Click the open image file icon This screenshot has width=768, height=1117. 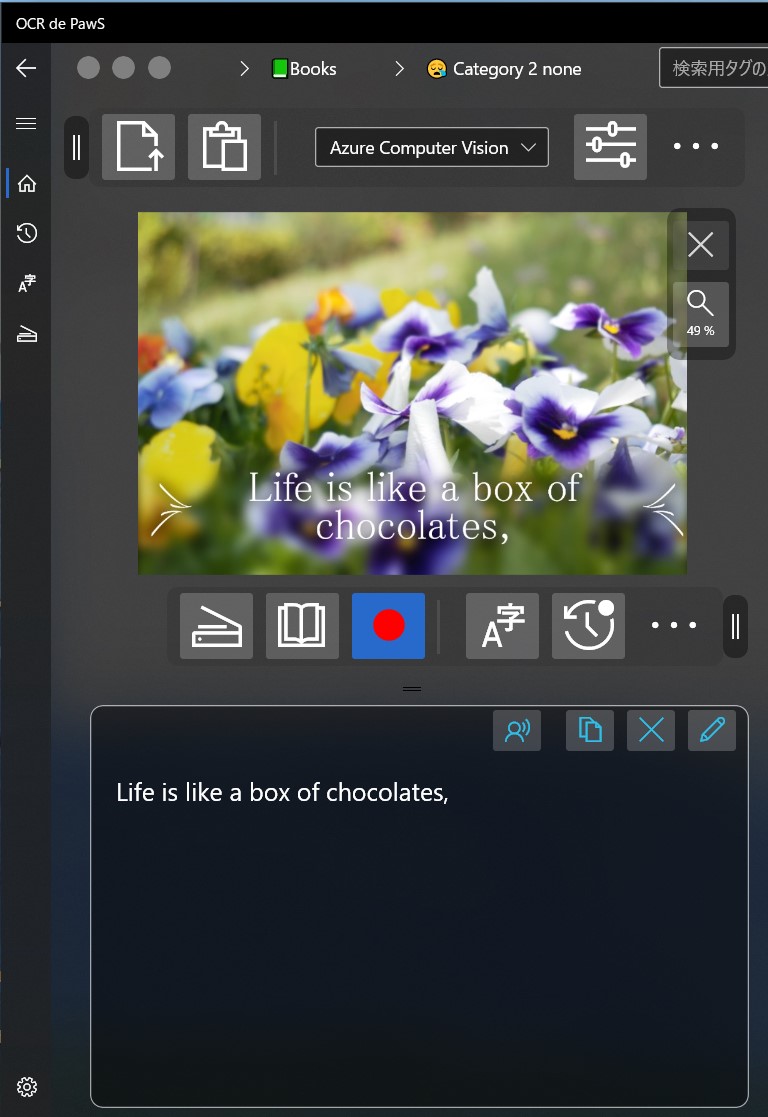[x=138, y=147]
